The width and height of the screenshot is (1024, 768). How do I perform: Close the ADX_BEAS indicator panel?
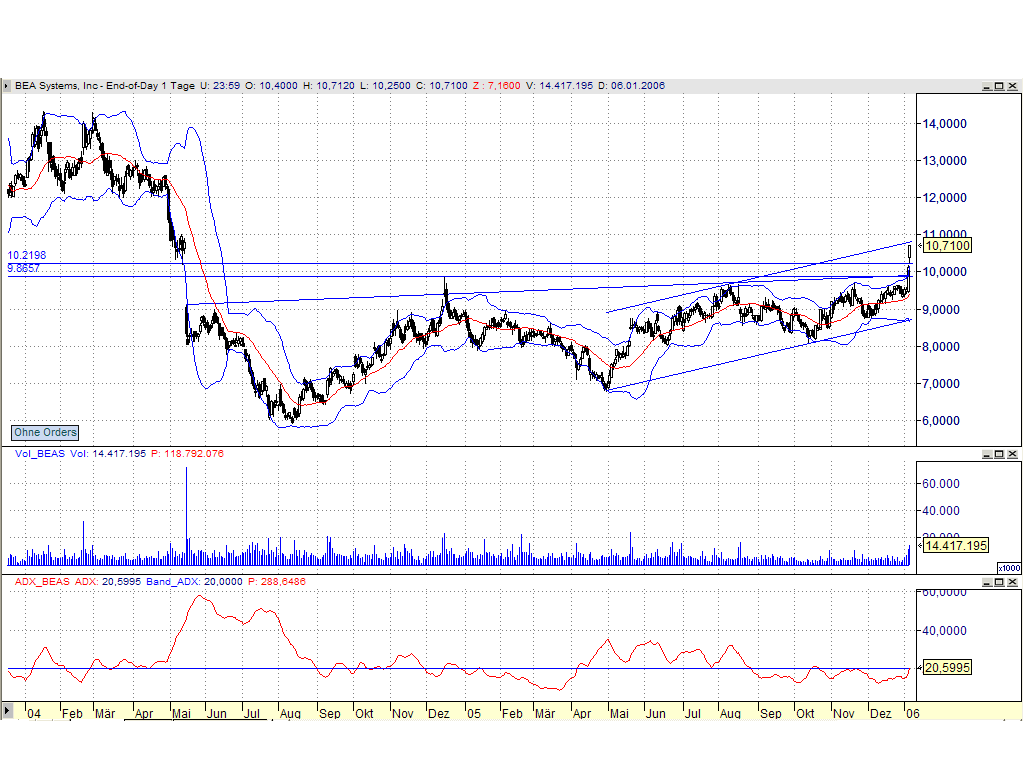pos(1011,581)
